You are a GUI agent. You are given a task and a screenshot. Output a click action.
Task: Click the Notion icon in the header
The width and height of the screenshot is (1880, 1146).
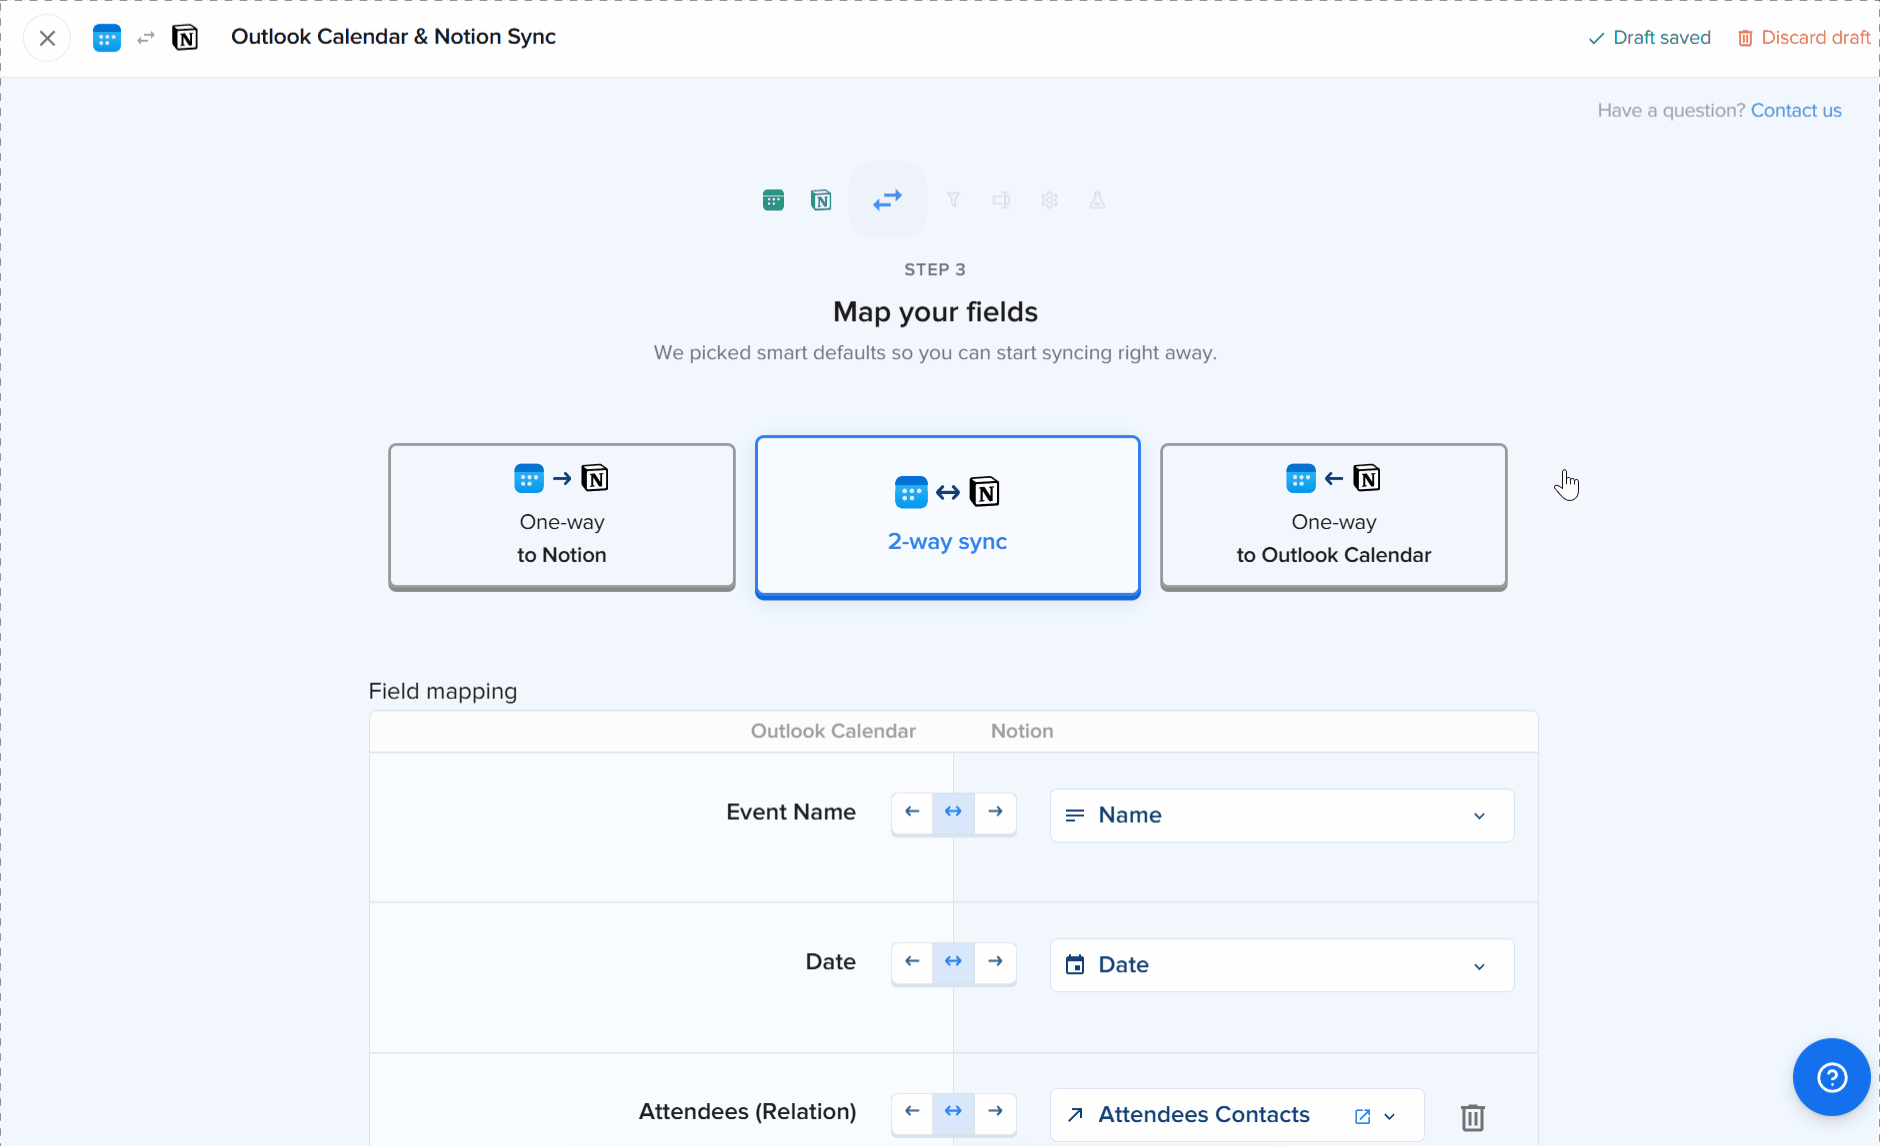pyautogui.click(x=185, y=38)
